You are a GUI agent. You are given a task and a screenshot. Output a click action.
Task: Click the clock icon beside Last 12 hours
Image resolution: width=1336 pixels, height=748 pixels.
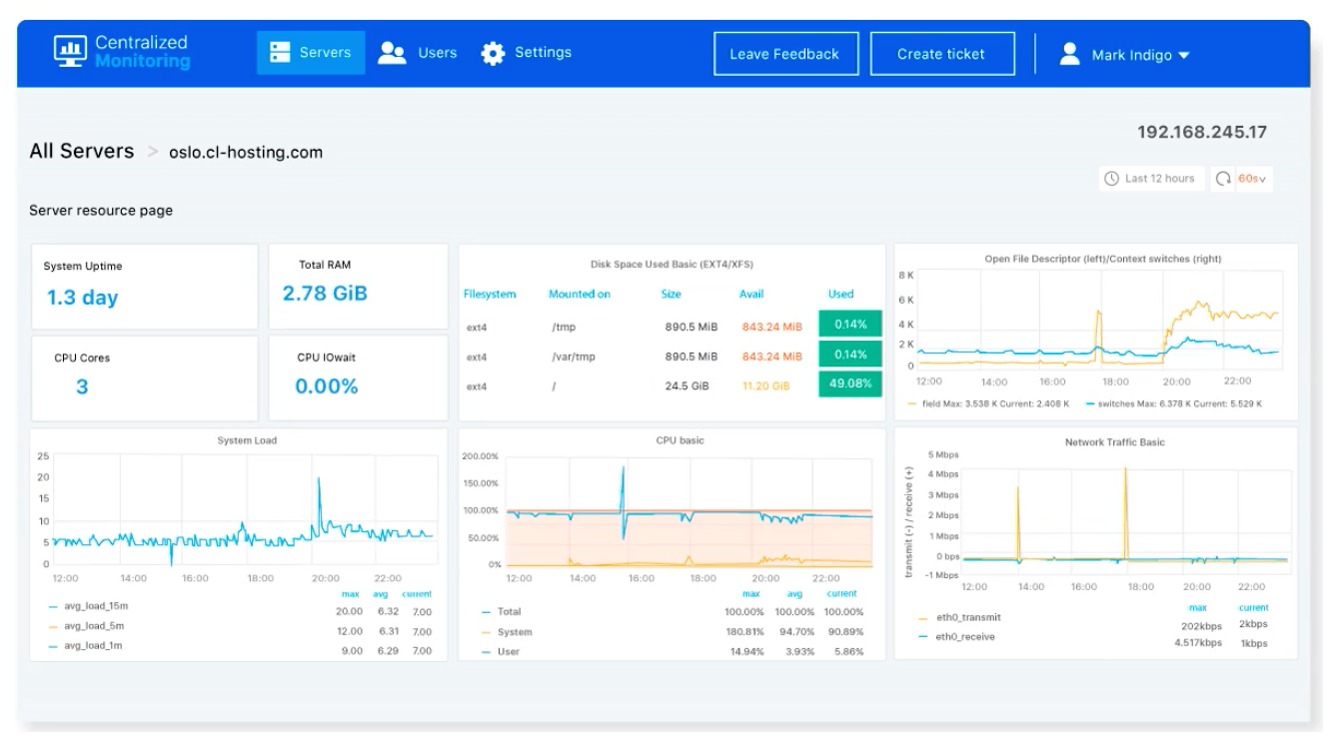tap(1112, 179)
